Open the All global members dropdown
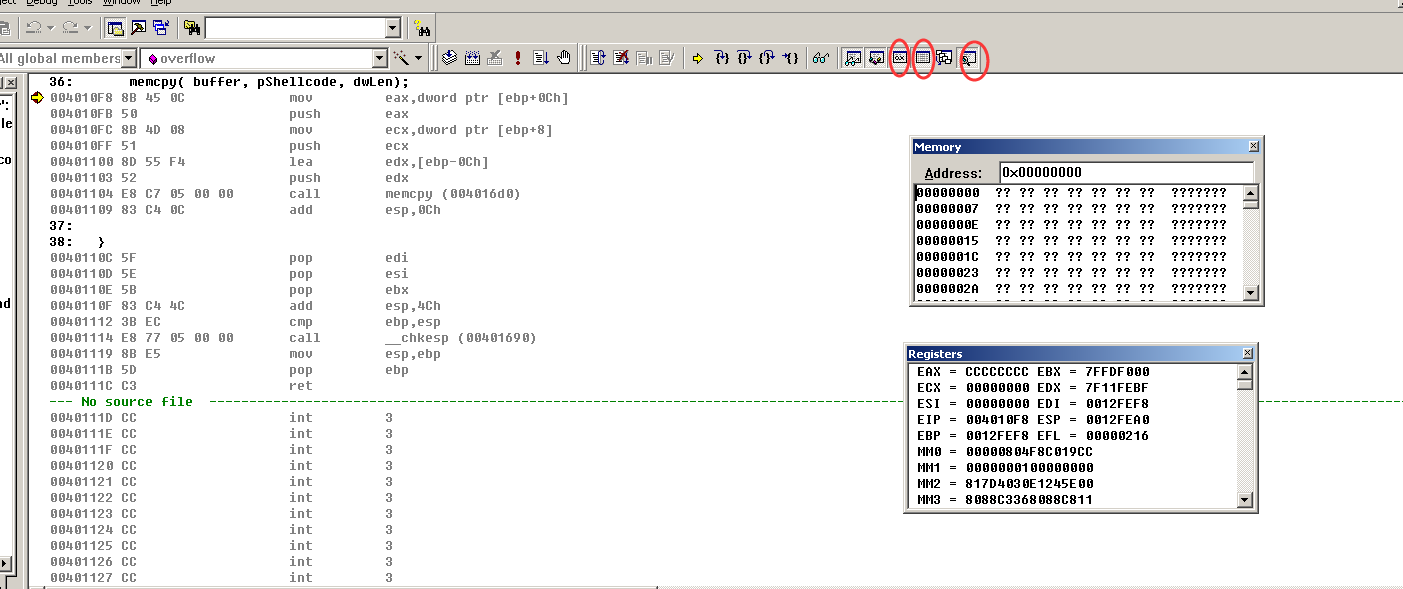 pos(128,59)
